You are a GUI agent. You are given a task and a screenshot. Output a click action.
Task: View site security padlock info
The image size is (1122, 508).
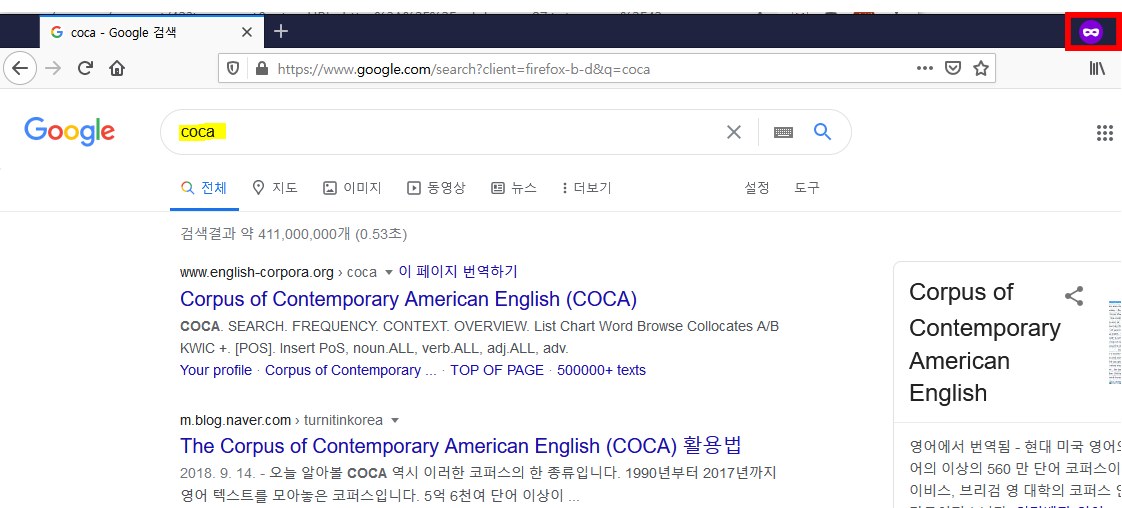click(261, 69)
